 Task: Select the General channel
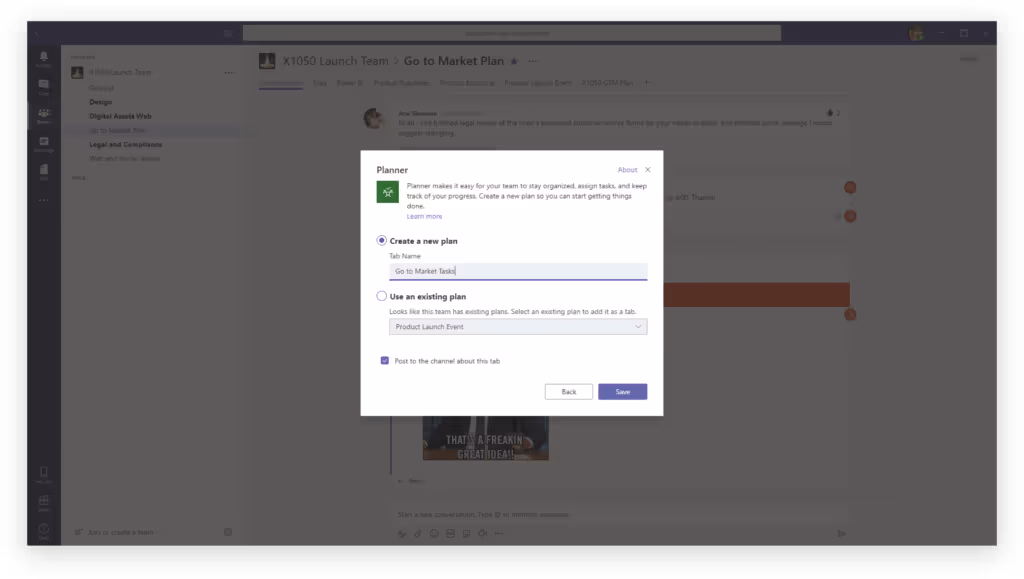101,87
